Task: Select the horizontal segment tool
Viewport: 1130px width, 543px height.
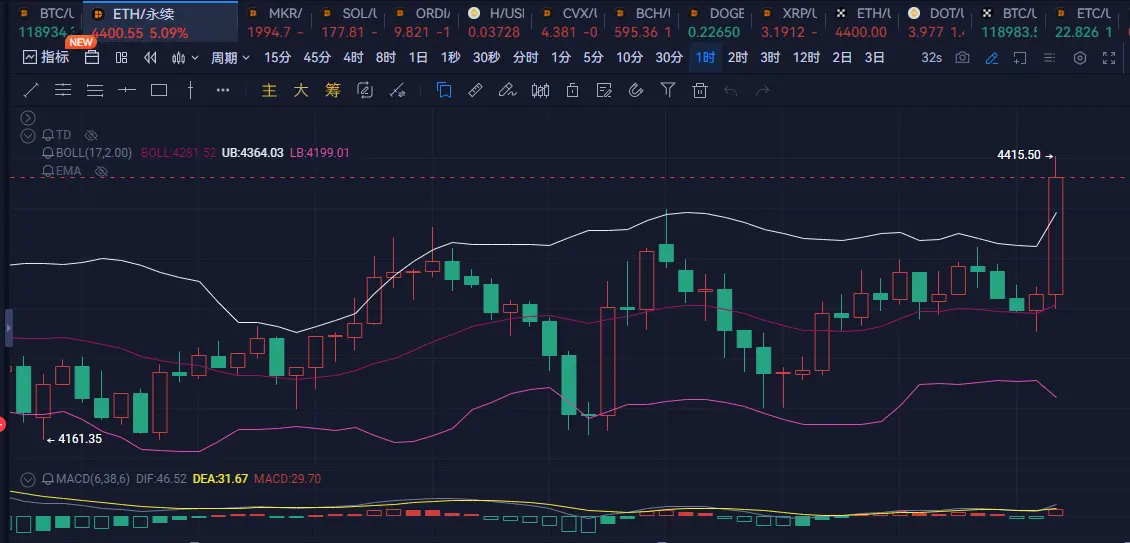Action: (127, 90)
